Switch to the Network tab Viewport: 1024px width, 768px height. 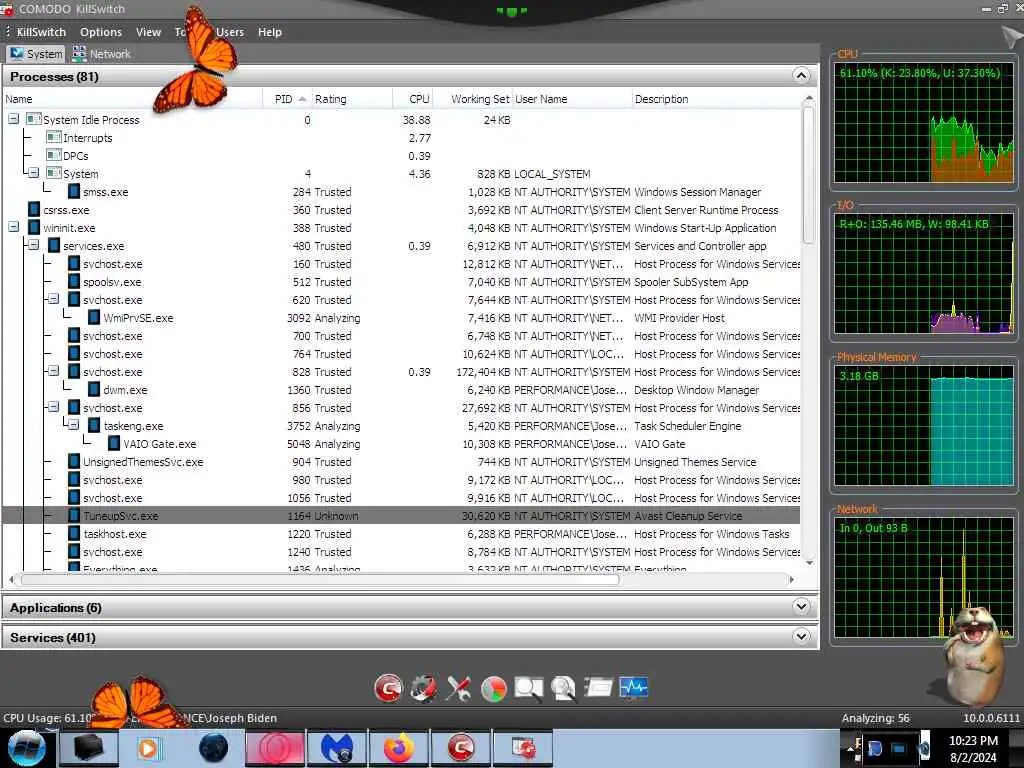(x=102, y=54)
